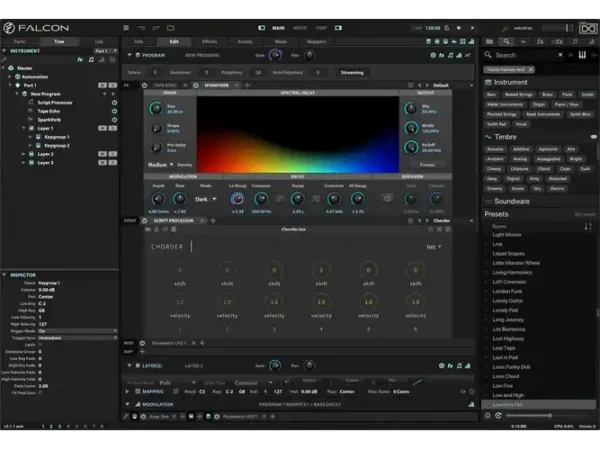
Task: Open the Effects tab
Action: pos(209,41)
